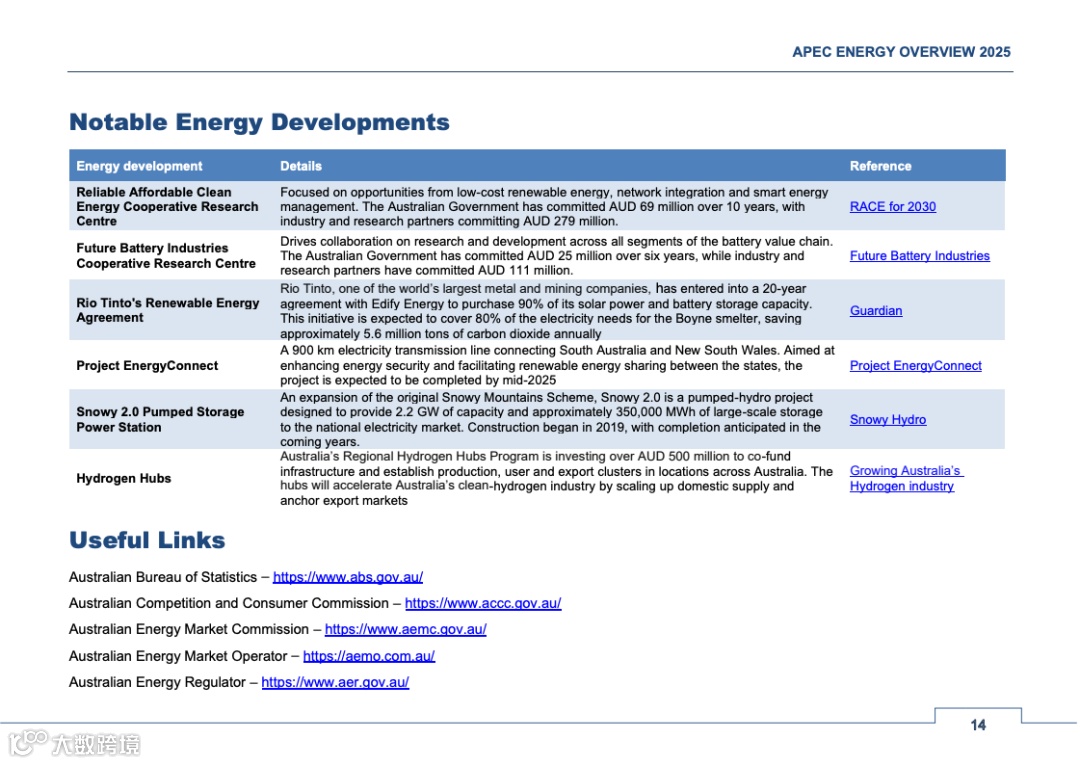This screenshot has width=1080, height=764.
Task: Visit the accc.gov.au link
Action: (483, 603)
